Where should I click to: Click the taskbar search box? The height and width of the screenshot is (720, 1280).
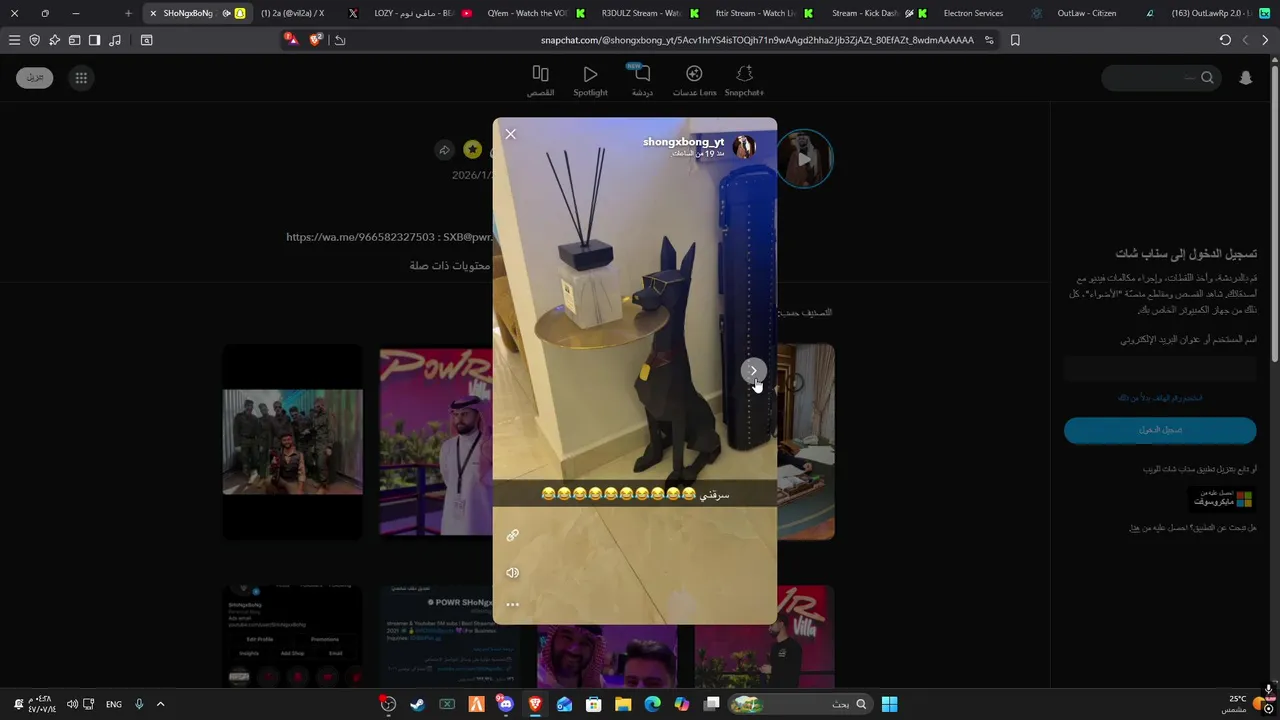(x=799, y=704)
